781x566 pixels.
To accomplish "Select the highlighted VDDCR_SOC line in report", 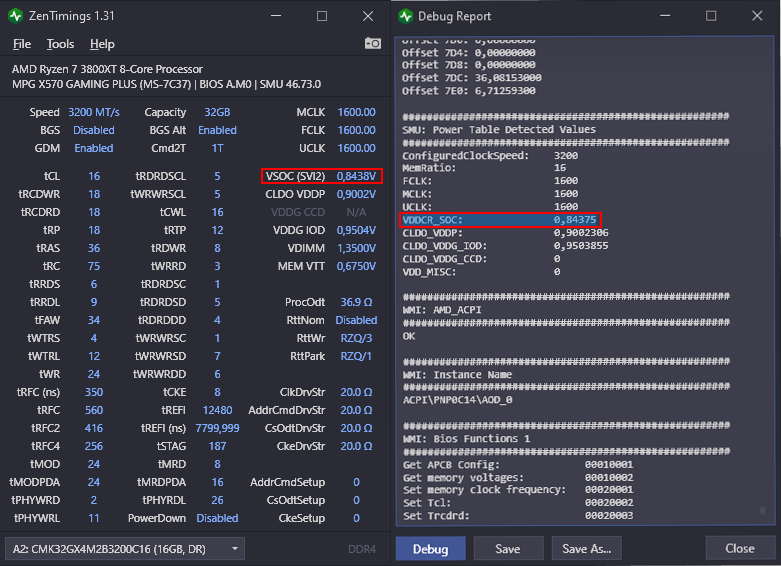I will point(500,220).
